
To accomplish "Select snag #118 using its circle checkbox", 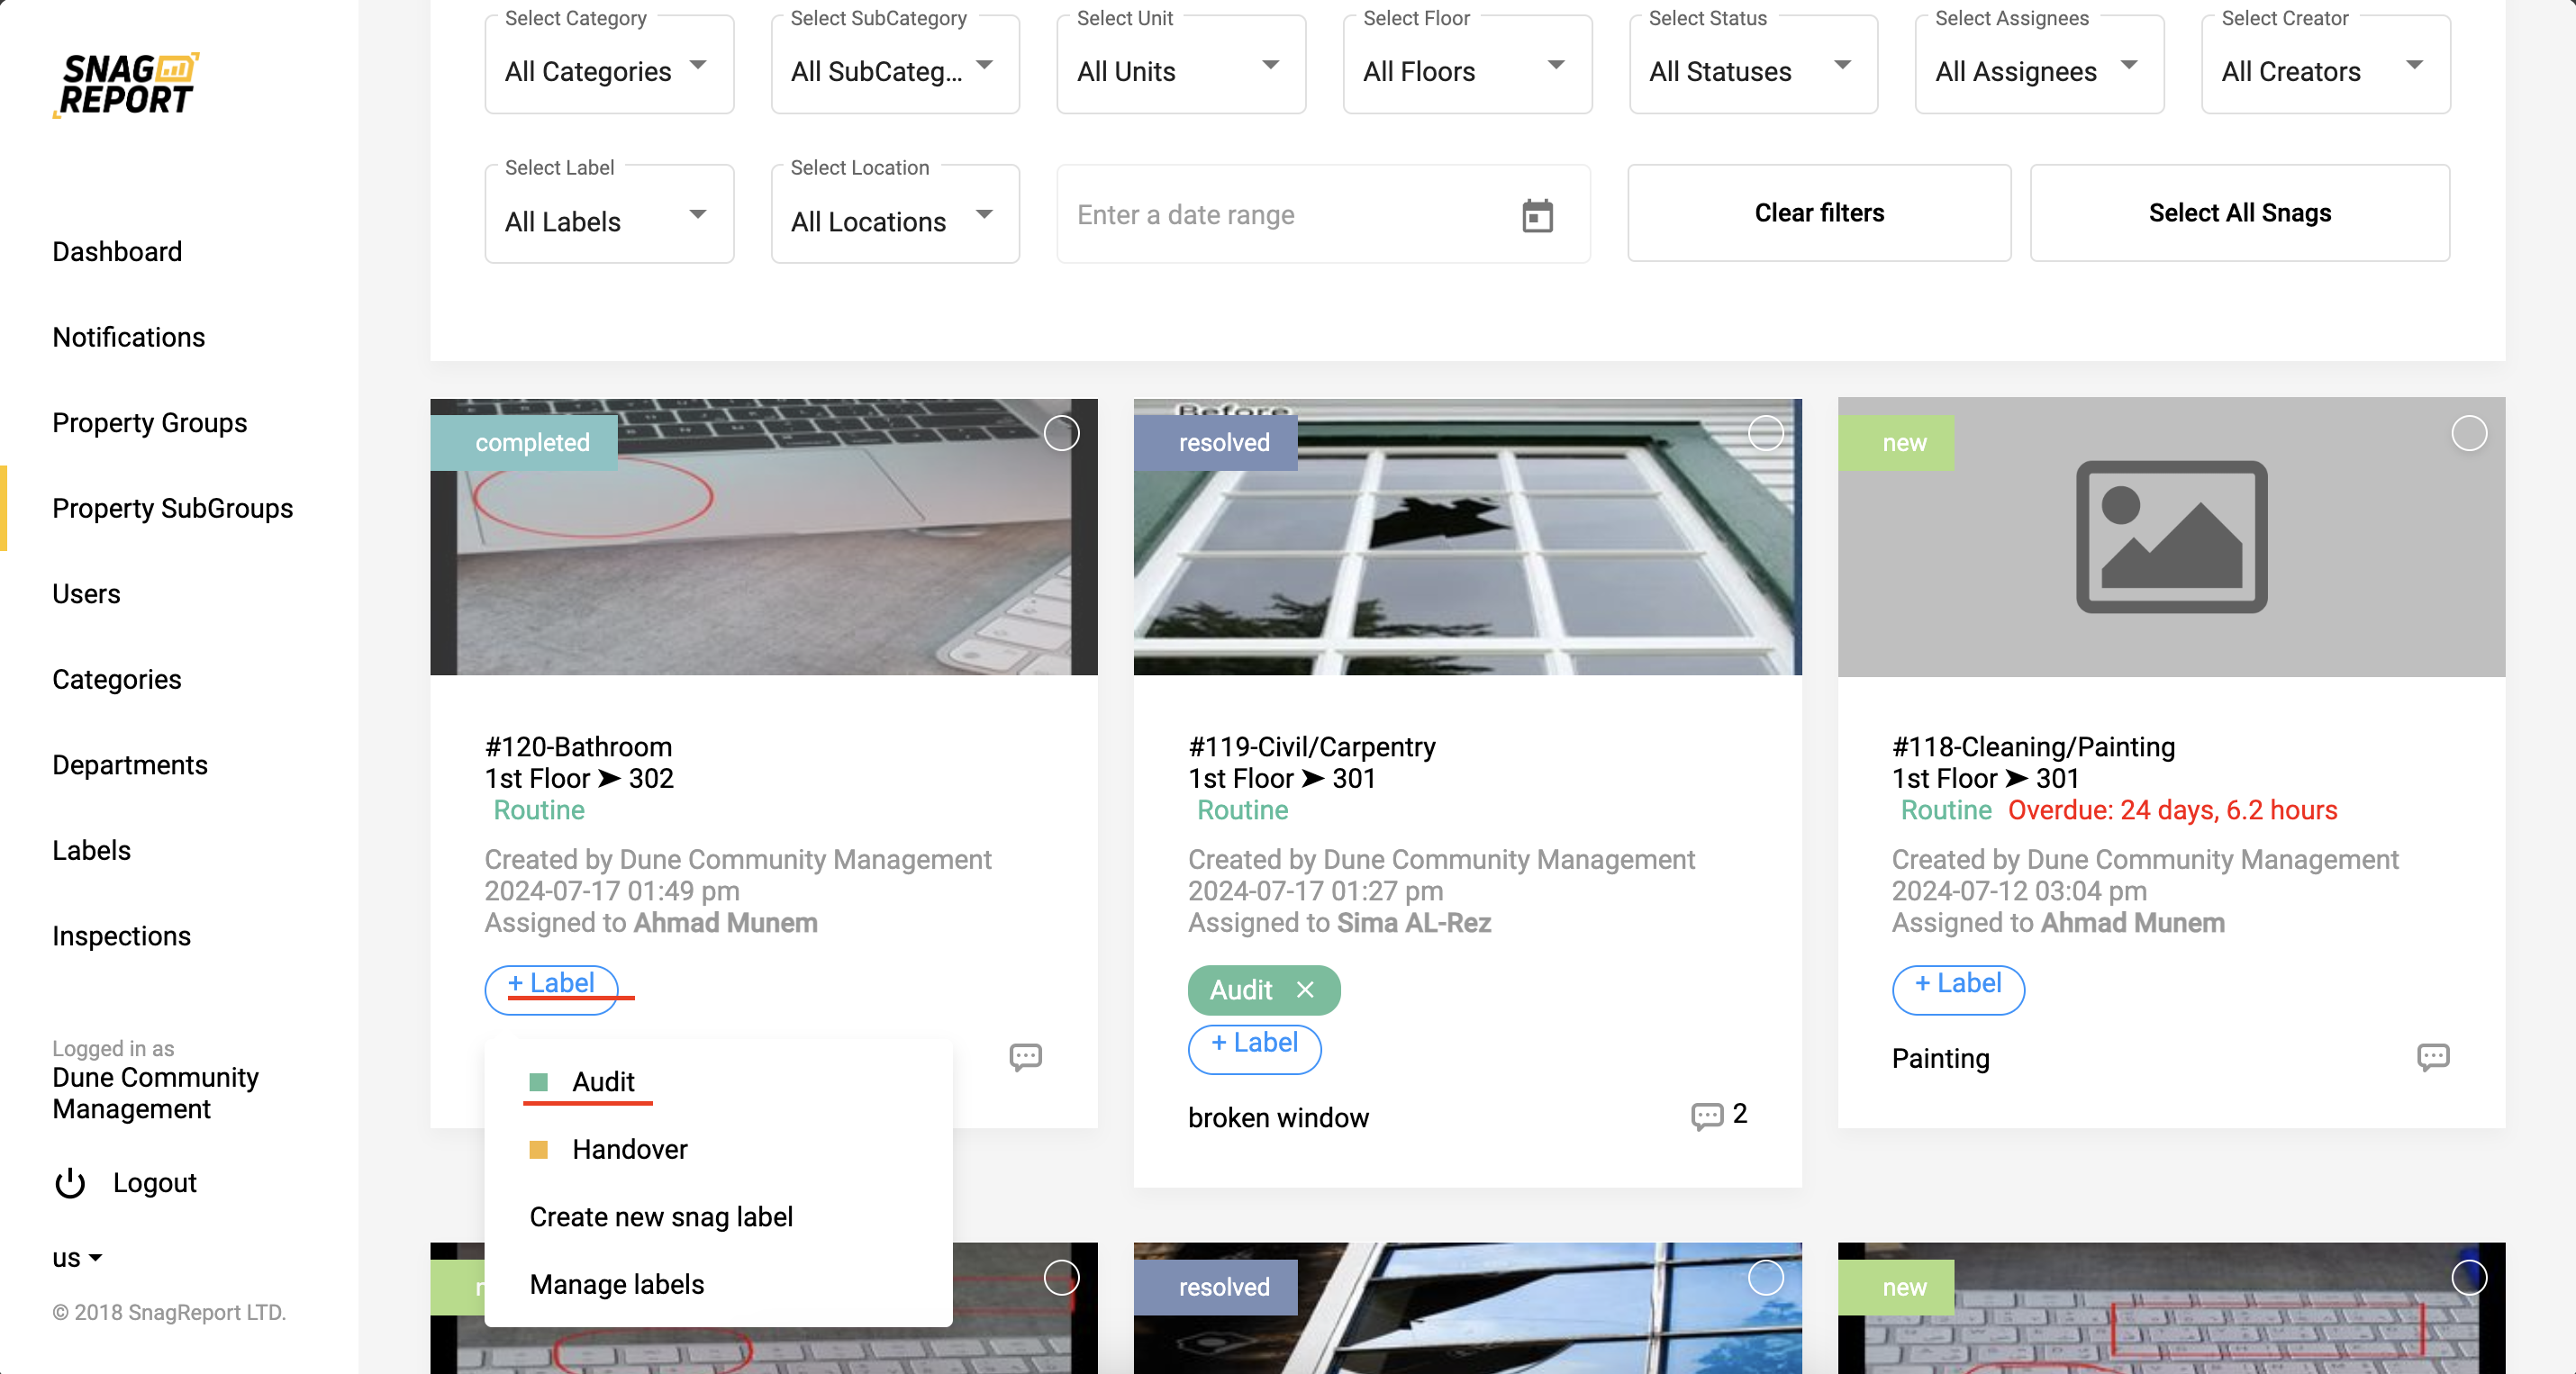I will point(2468,433).
